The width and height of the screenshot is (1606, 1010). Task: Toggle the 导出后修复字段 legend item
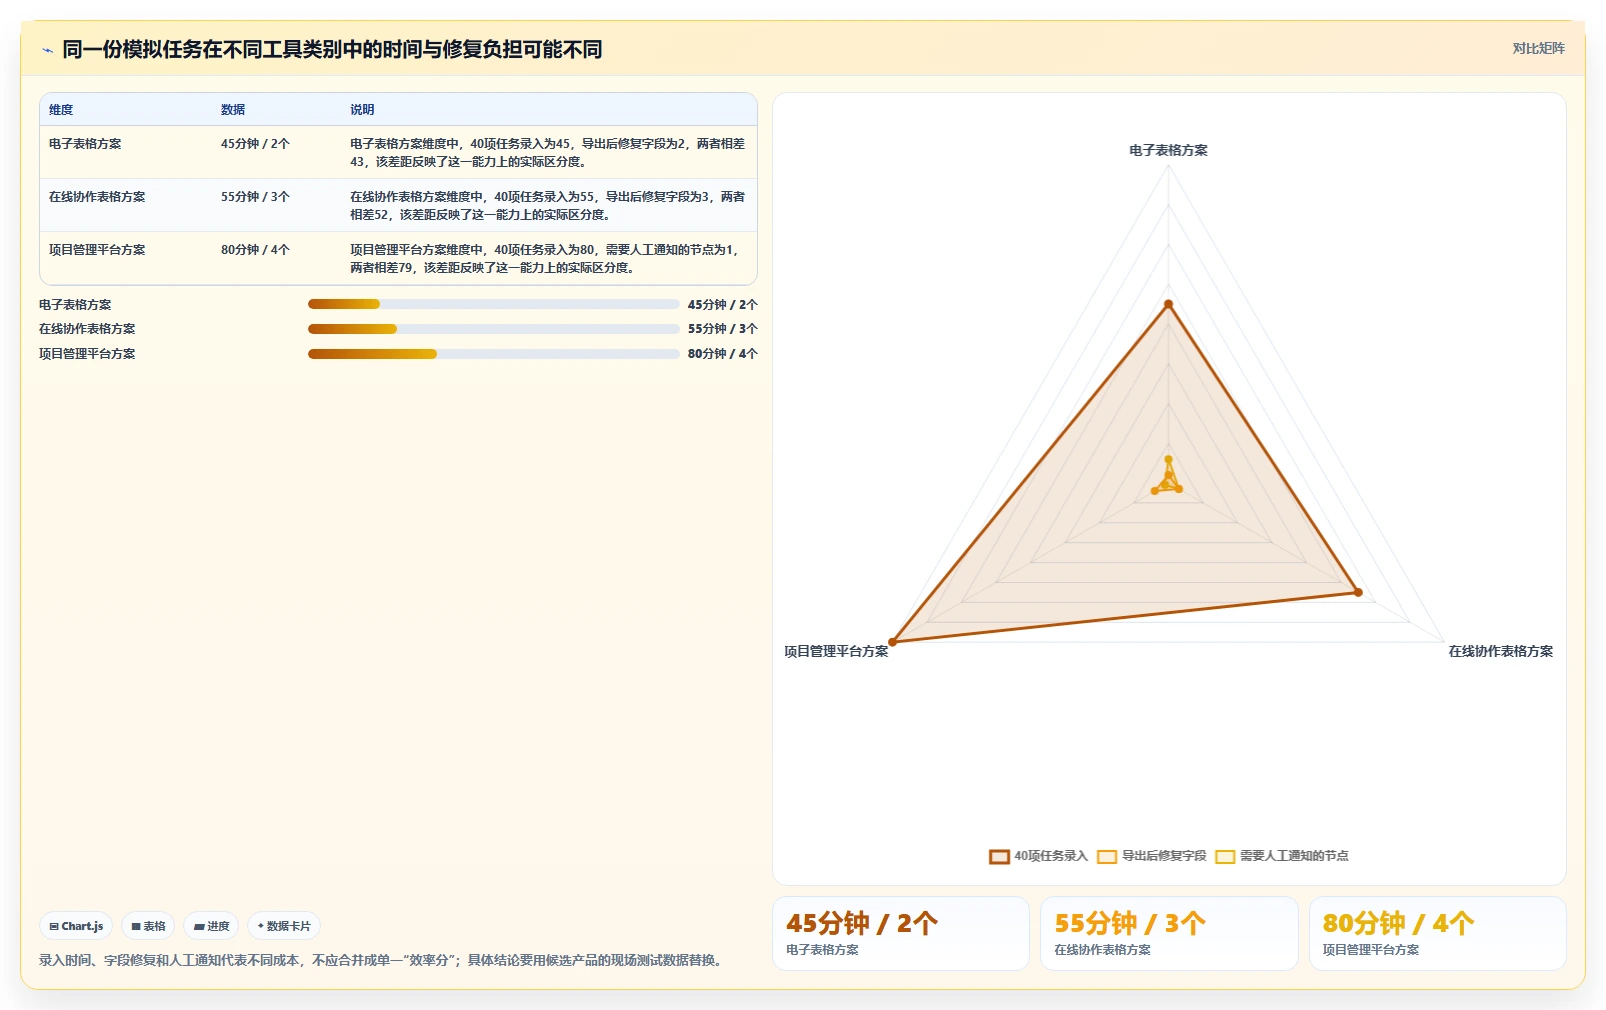[x=1152, y=856]
